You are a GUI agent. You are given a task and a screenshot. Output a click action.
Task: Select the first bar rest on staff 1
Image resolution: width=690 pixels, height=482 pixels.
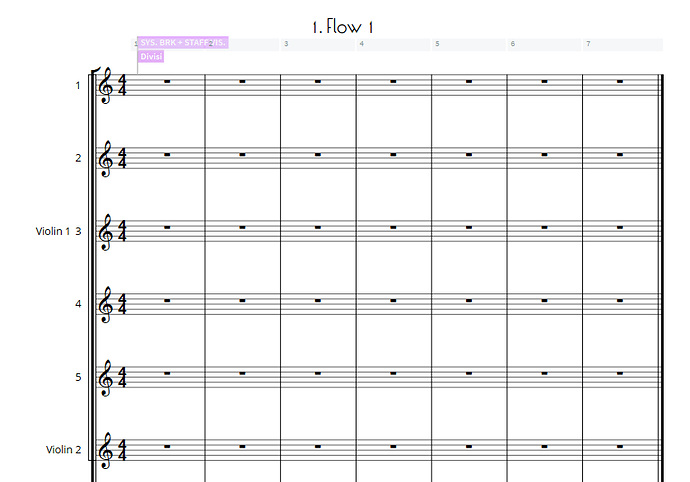[167, 82]
